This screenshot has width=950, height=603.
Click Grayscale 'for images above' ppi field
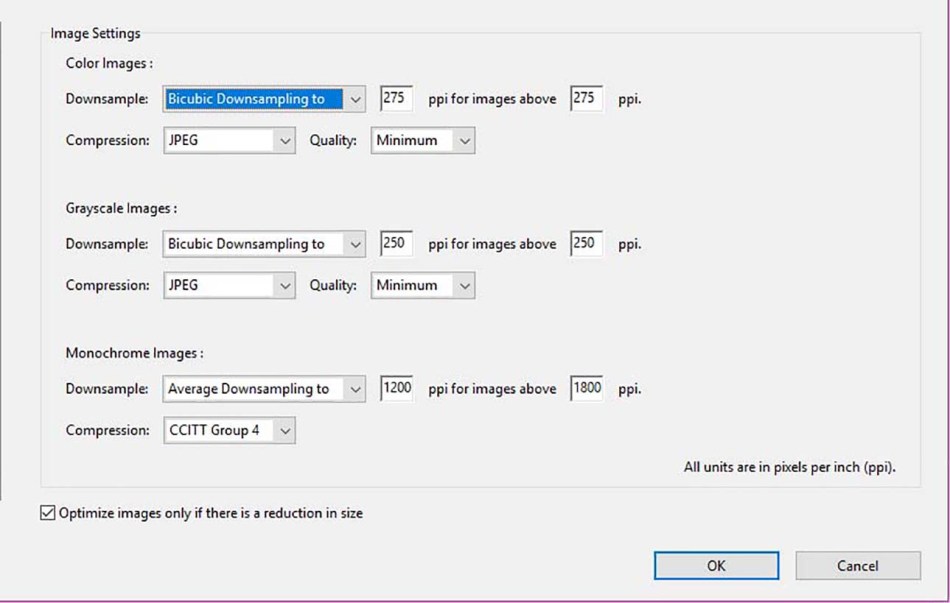point(586,243)
